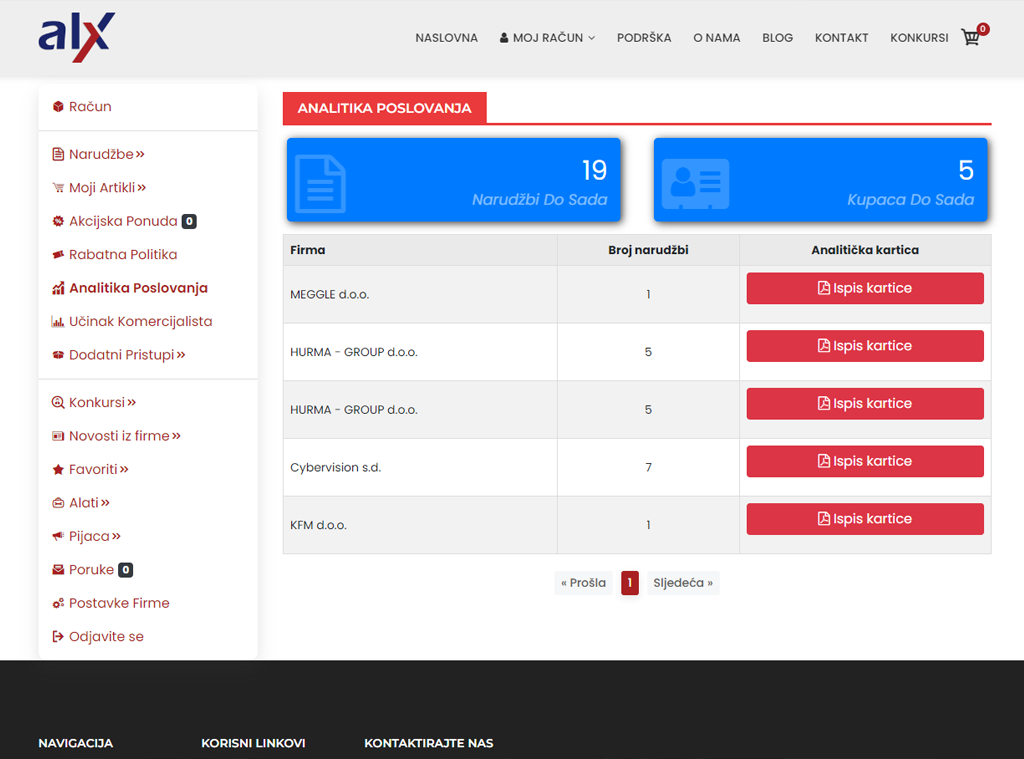
Task: Click the Konkursi magnifier icon
Action: pyautogui.click(x=58, y=402)
